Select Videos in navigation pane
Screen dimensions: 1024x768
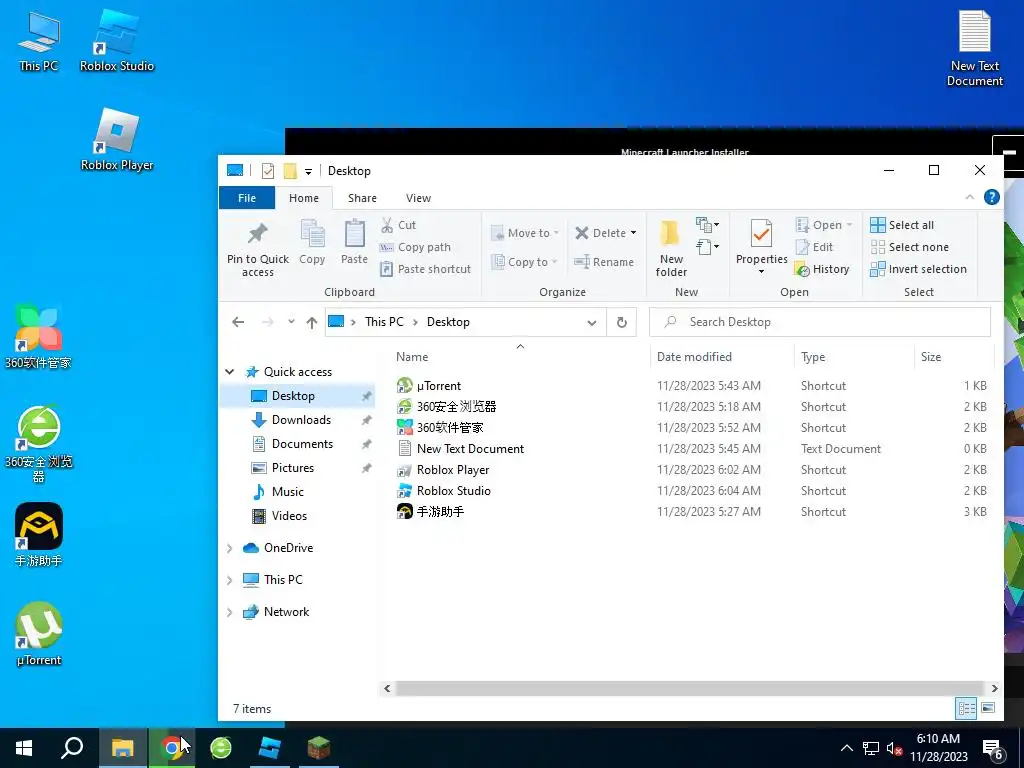[289, 516]
